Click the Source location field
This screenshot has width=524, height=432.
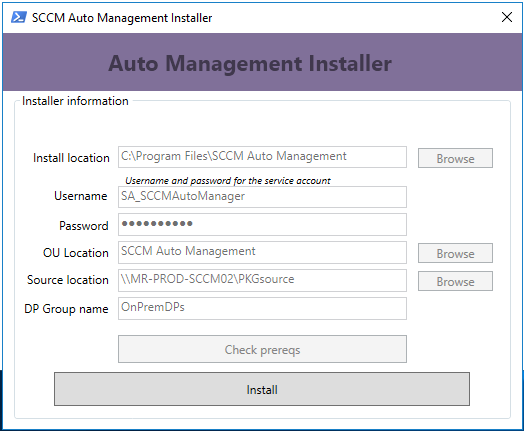click(x=262, y=280)
